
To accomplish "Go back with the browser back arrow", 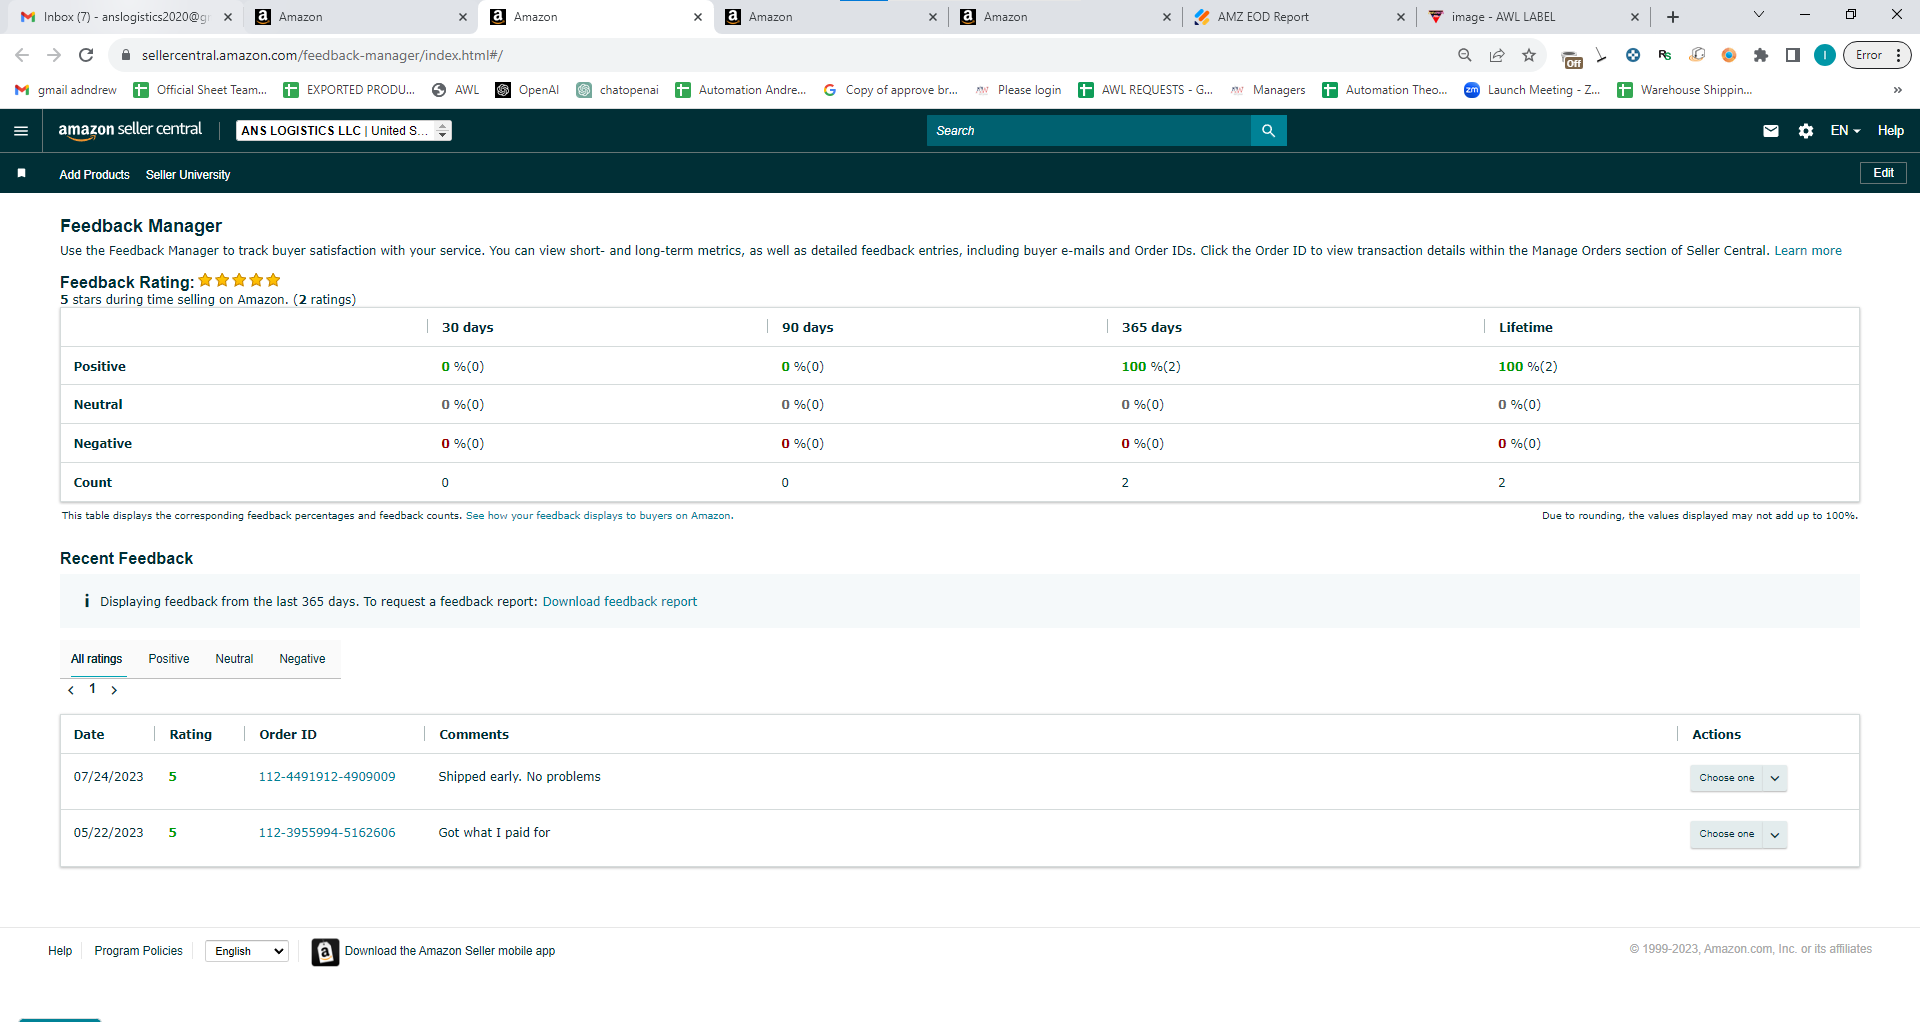I will point(22,55).
